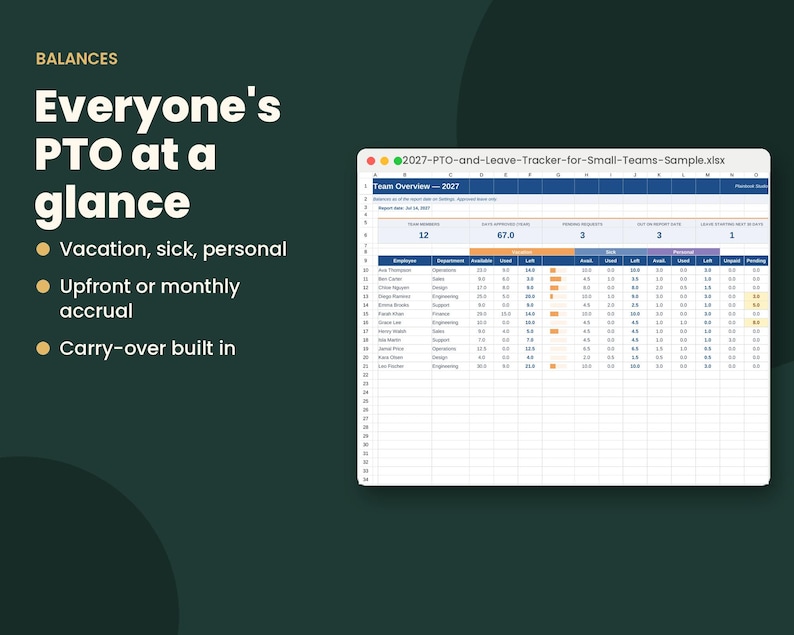This screenshot has height=635, width=794.
Task: Click the purple Personal group header
Action: pyautogui.click(x=683, y=252)
